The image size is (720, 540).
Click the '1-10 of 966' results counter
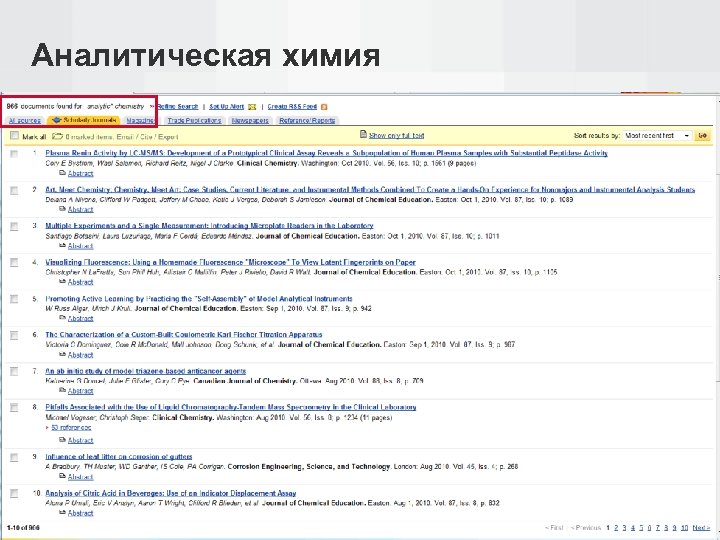click(x=23, y=528)
